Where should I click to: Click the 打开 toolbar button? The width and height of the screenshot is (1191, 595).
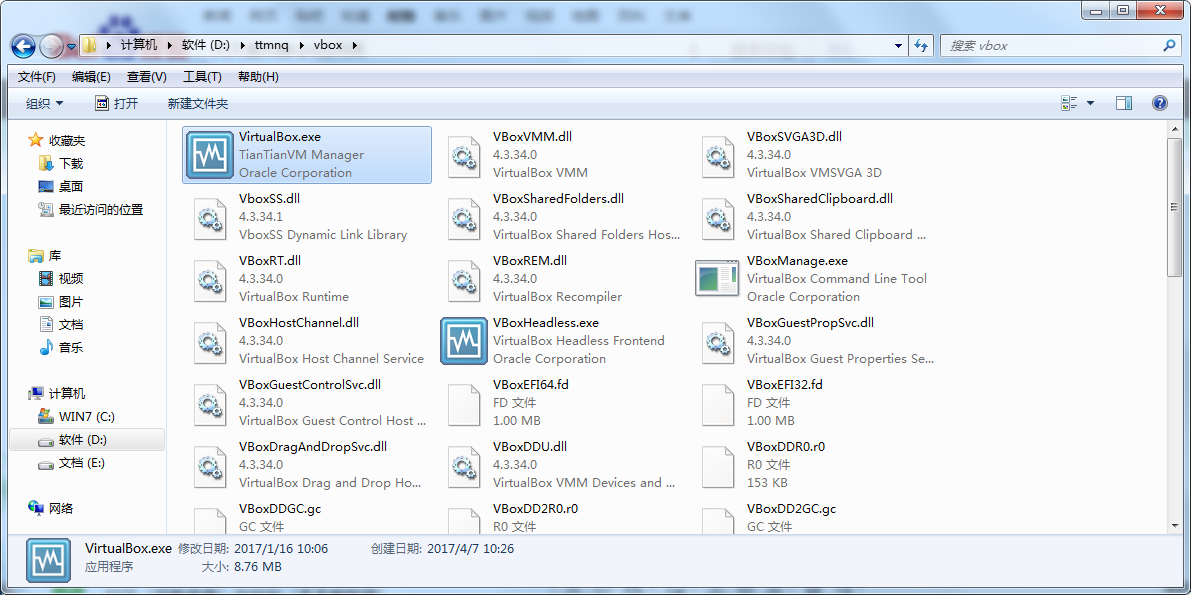(x=117, y=103)
